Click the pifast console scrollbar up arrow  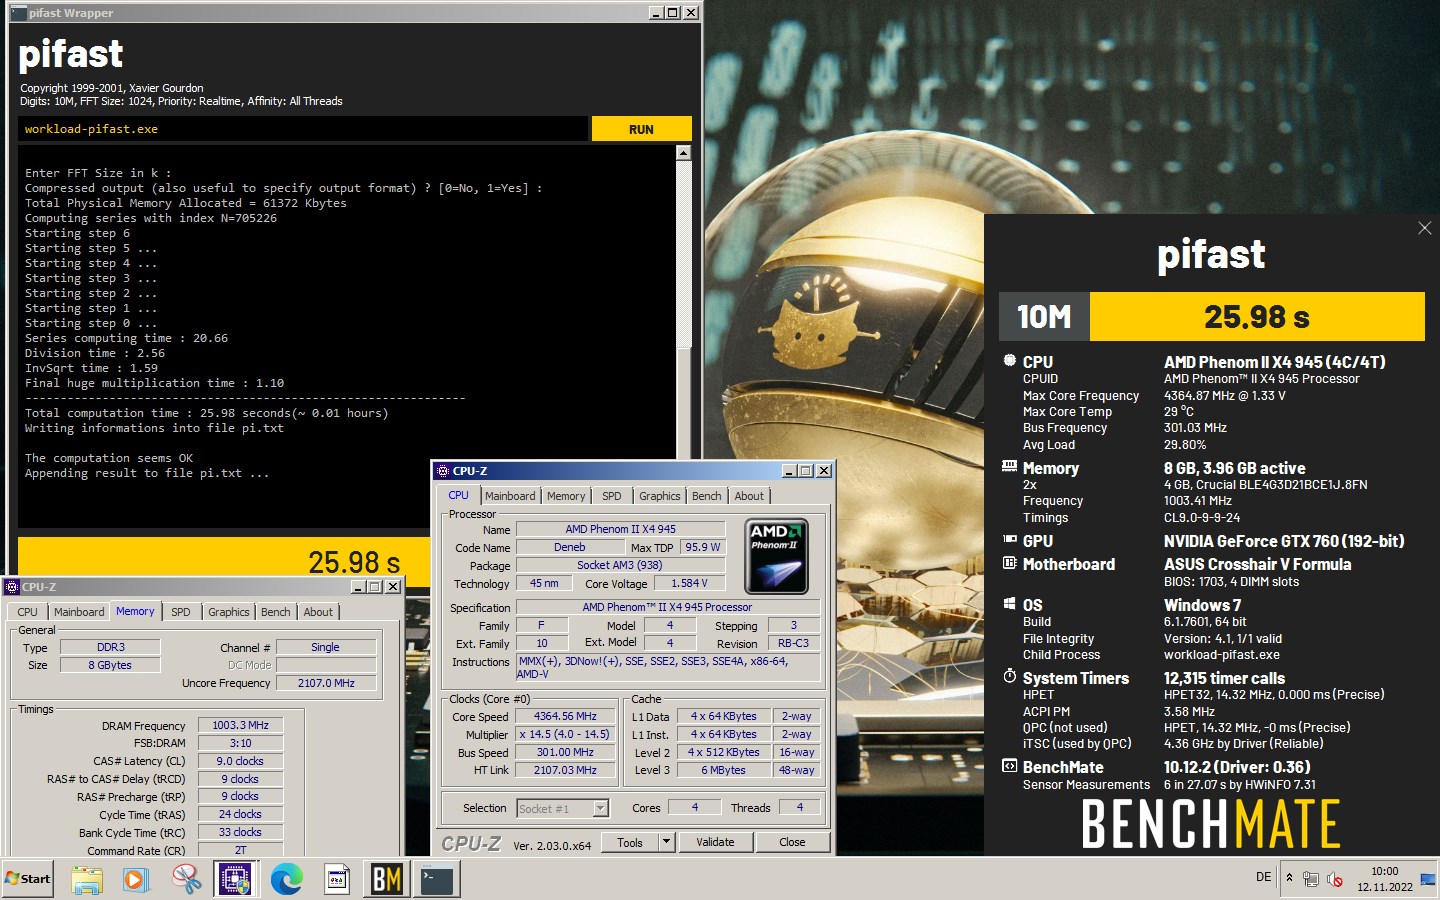(683, 153)
